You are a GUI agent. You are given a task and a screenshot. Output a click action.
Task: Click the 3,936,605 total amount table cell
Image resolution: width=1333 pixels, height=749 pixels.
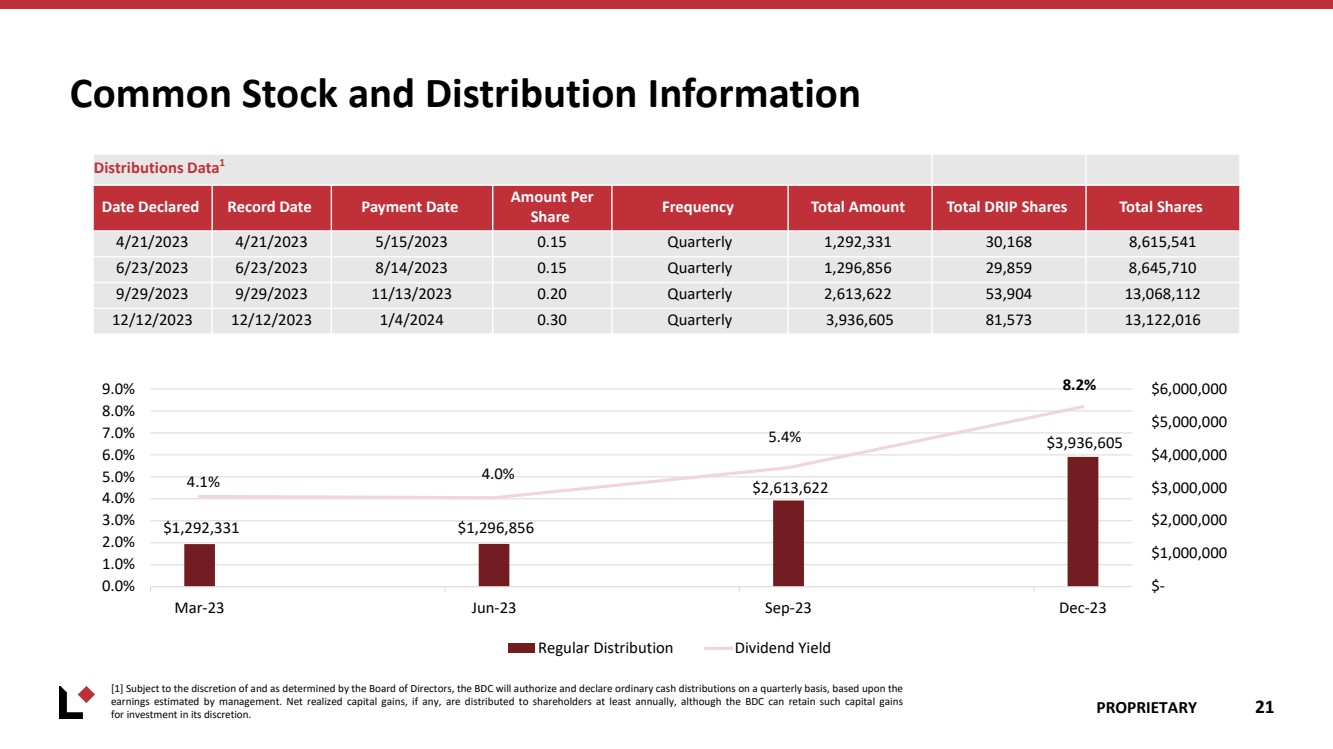pos(858,321)
